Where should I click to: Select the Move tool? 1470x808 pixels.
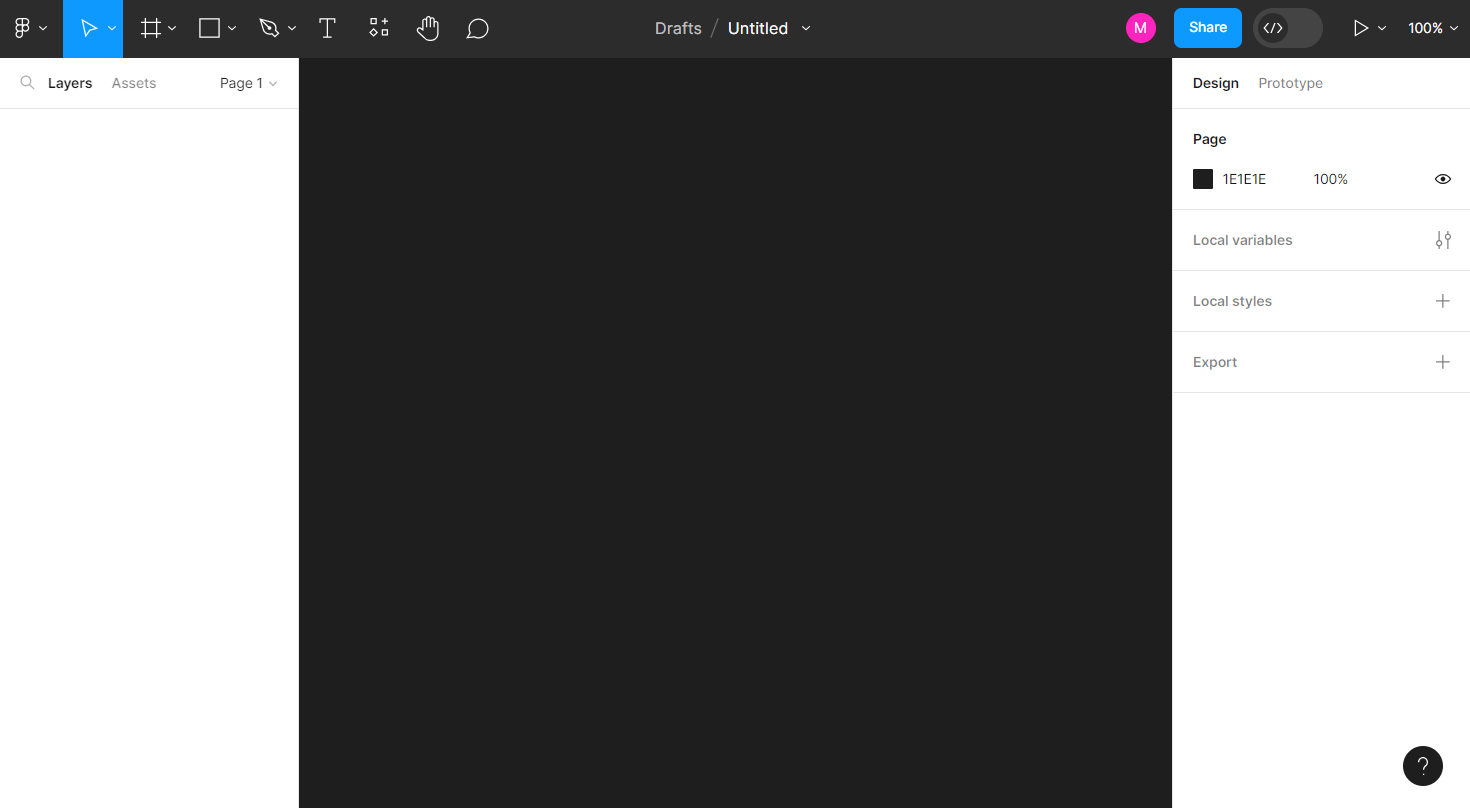(x=88, y=28)
